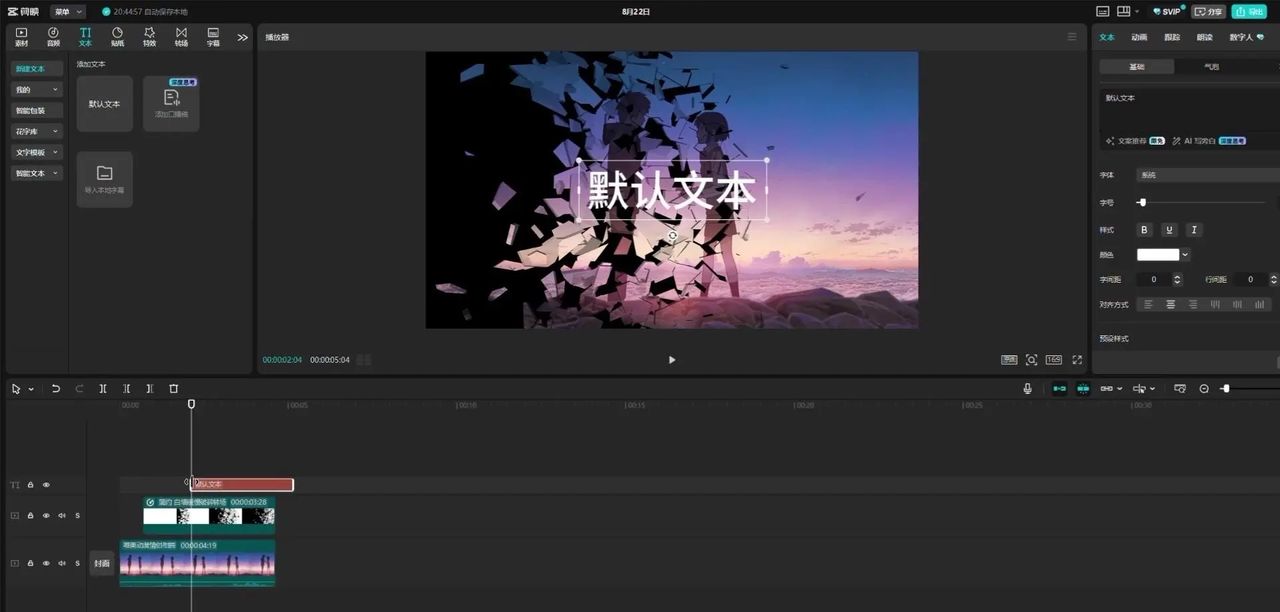Open the 音频 audio media panel
The image size is (1280, 612).
(x=53, y=38)
